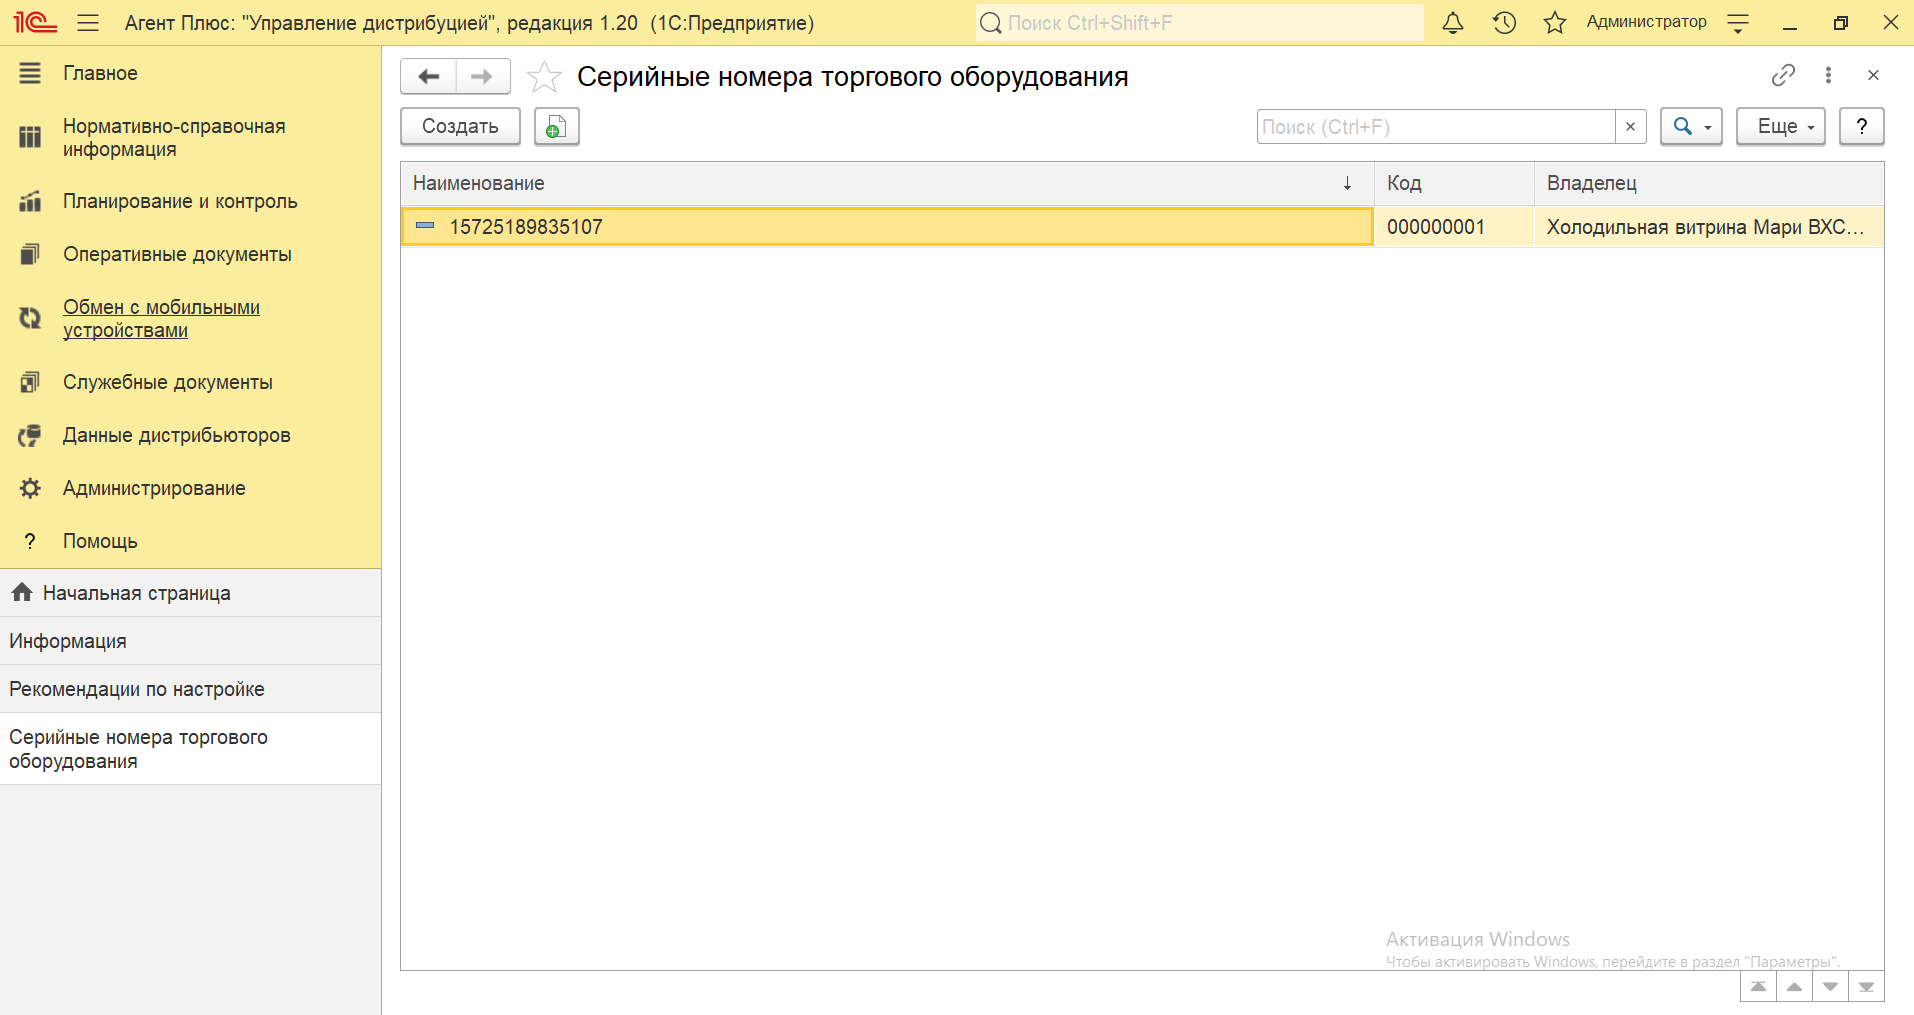1914x1015 pixels.
Task: Open Данные дистрибьюторов section
Action: click(x=190, y=435)
